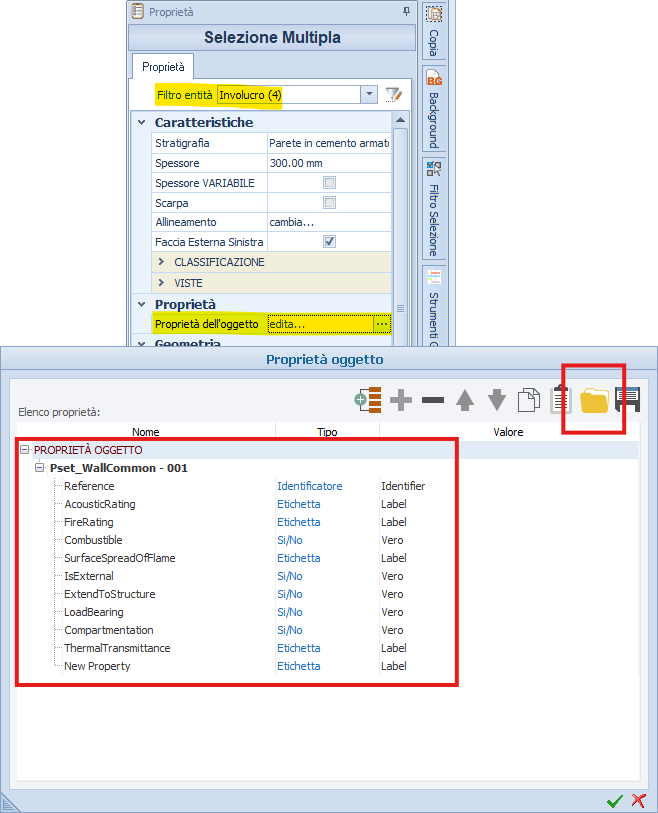Open property set with yellow folder icon
The width and height of the screenshot is (658, 813).
click(x=595, y=400)
